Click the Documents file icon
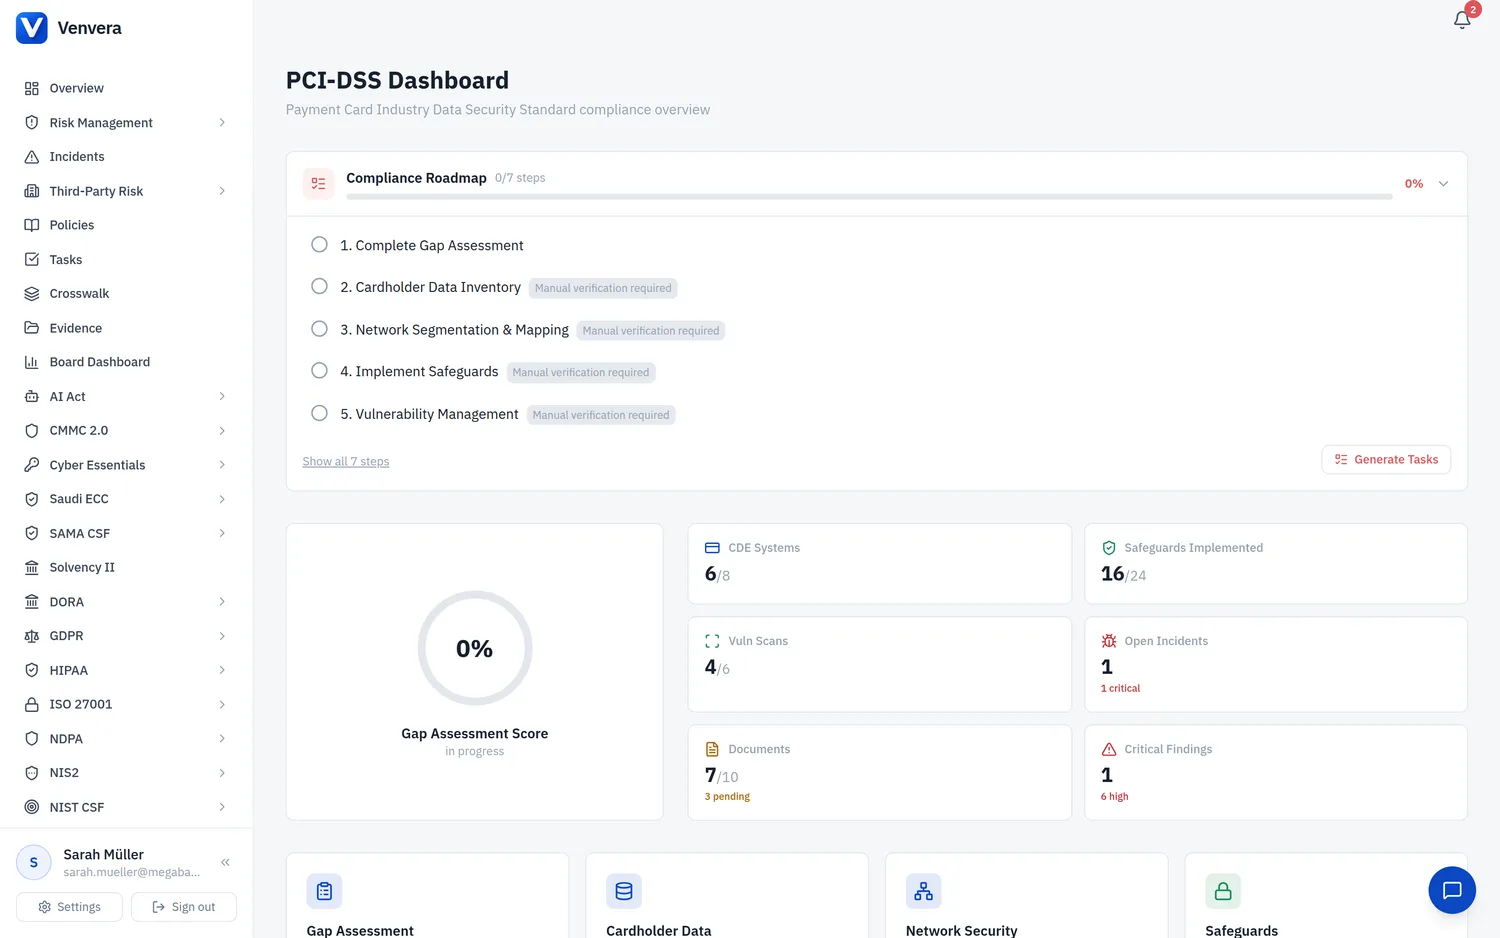The image size is (1500, 938). click(x=712, y=749)
